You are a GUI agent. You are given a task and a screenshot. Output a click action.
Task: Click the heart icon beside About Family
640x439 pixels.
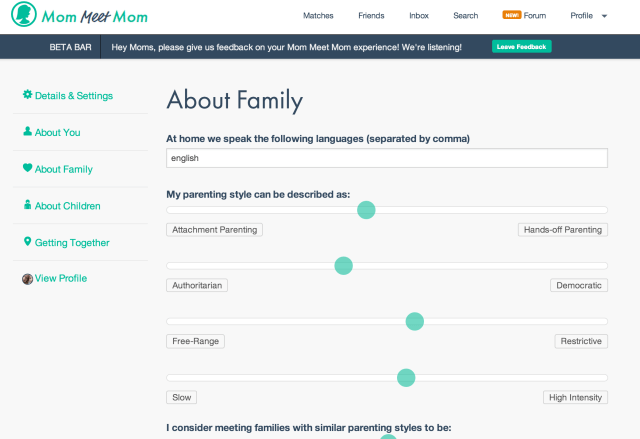point(28,169)
